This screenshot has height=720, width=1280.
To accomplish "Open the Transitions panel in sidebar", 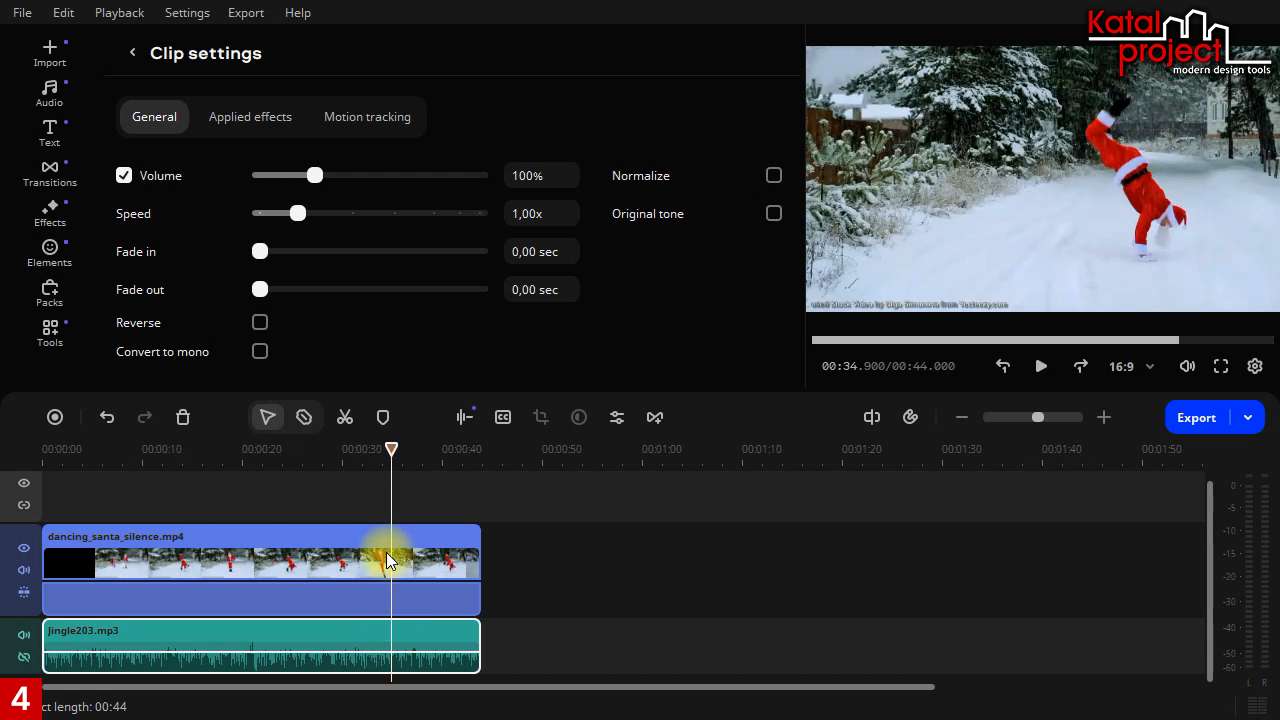I will pos(49,173).
